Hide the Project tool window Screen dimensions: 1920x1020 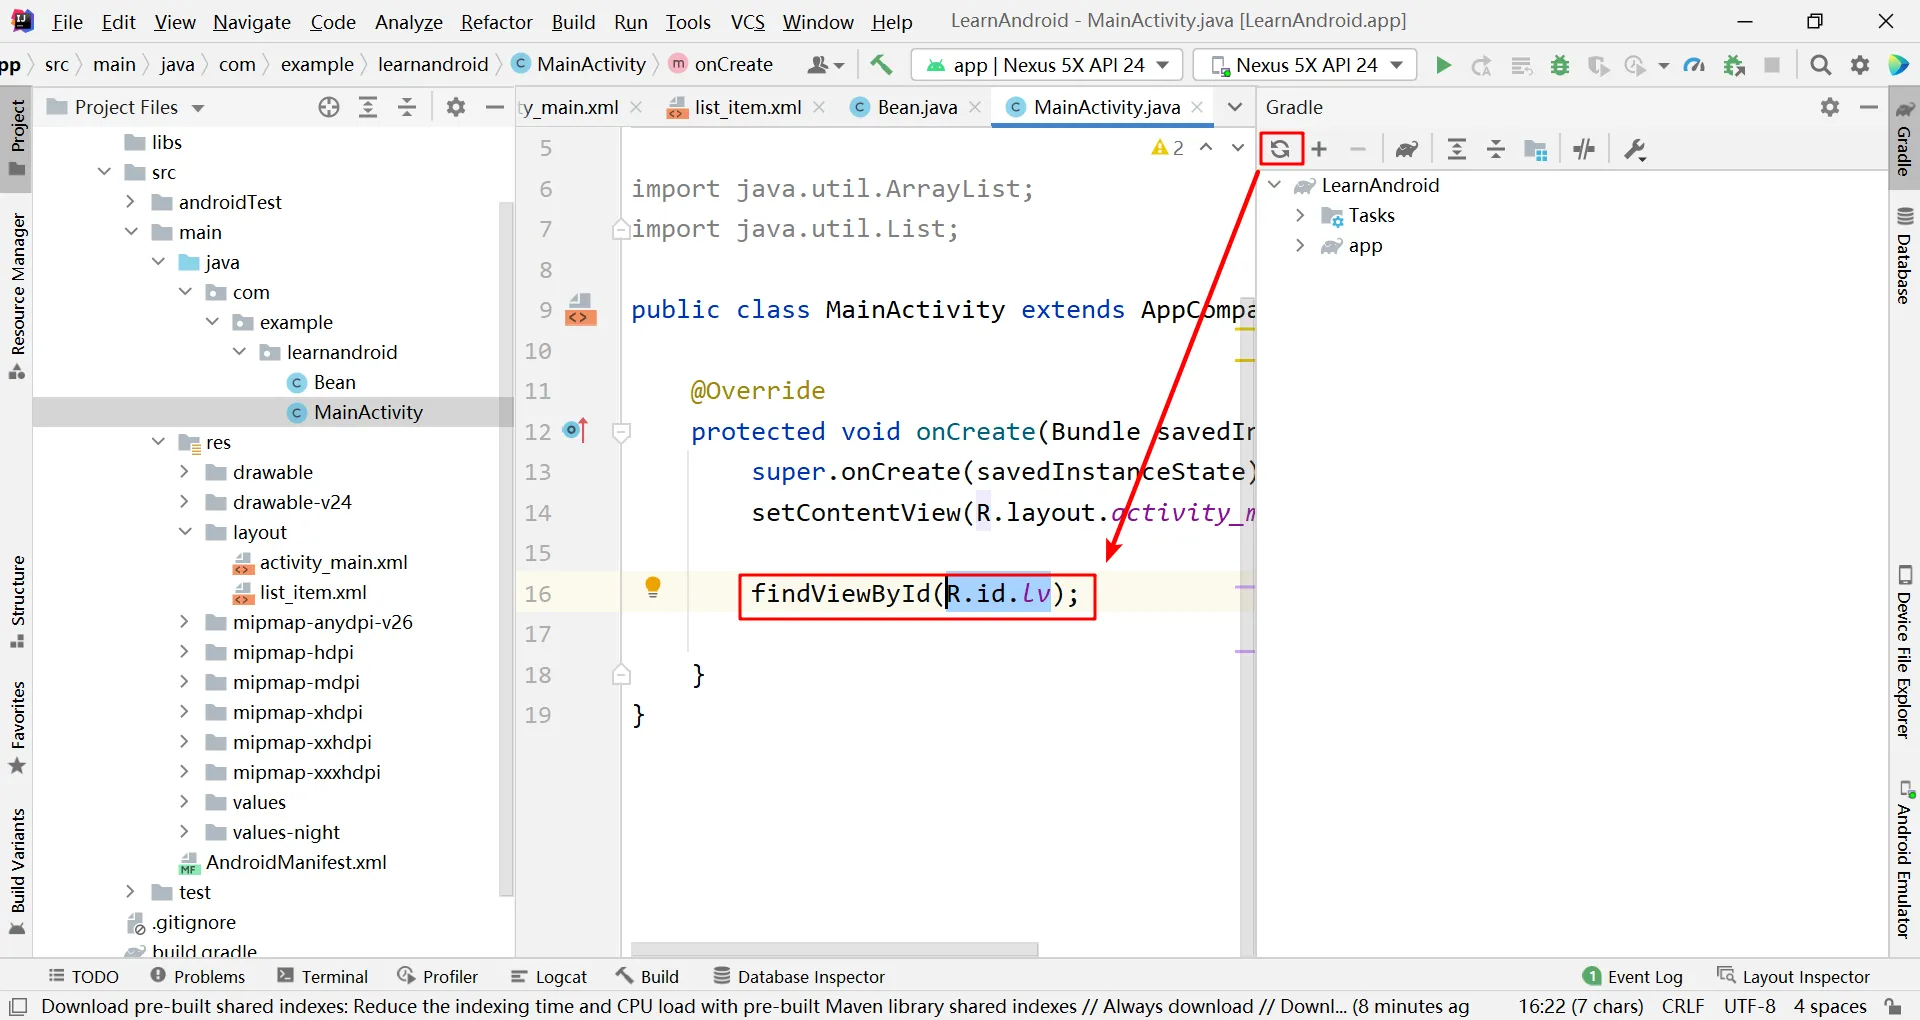[494, 107]
